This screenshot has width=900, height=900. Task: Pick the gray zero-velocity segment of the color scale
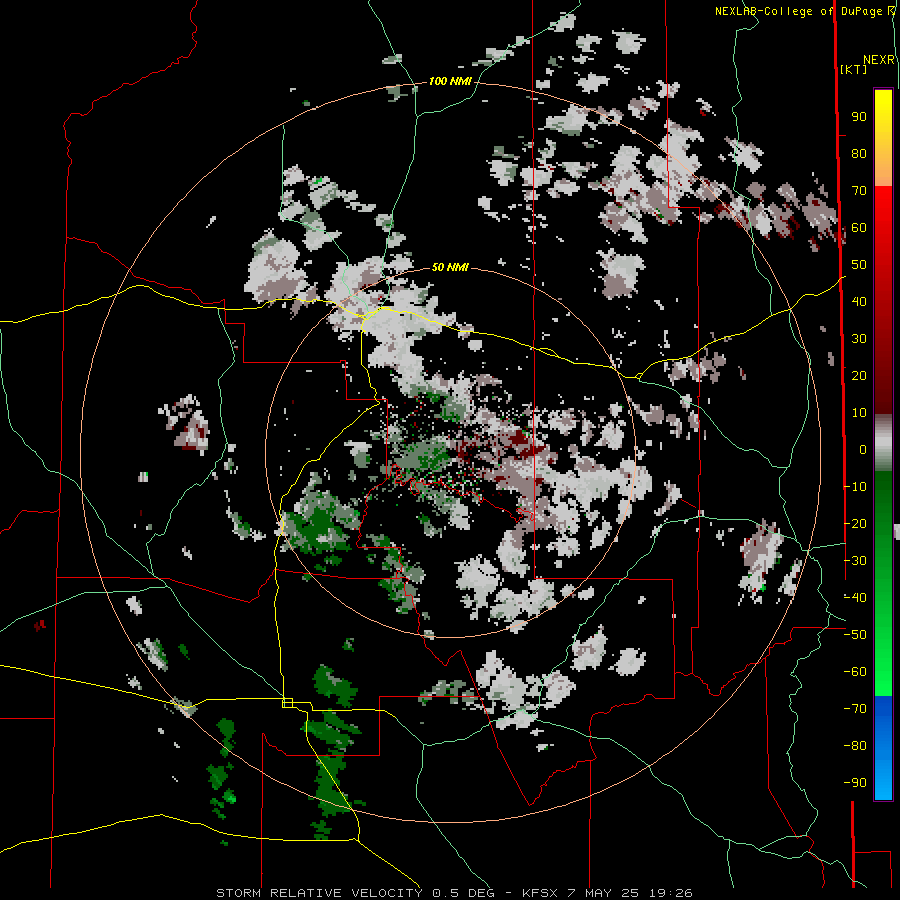click(883, 443)
